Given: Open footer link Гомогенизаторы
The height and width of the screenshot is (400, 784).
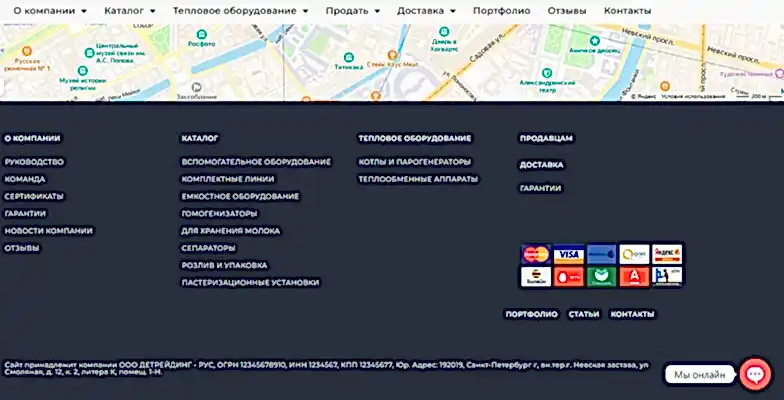Looking at the screenshot, I should tap(220, 214).
